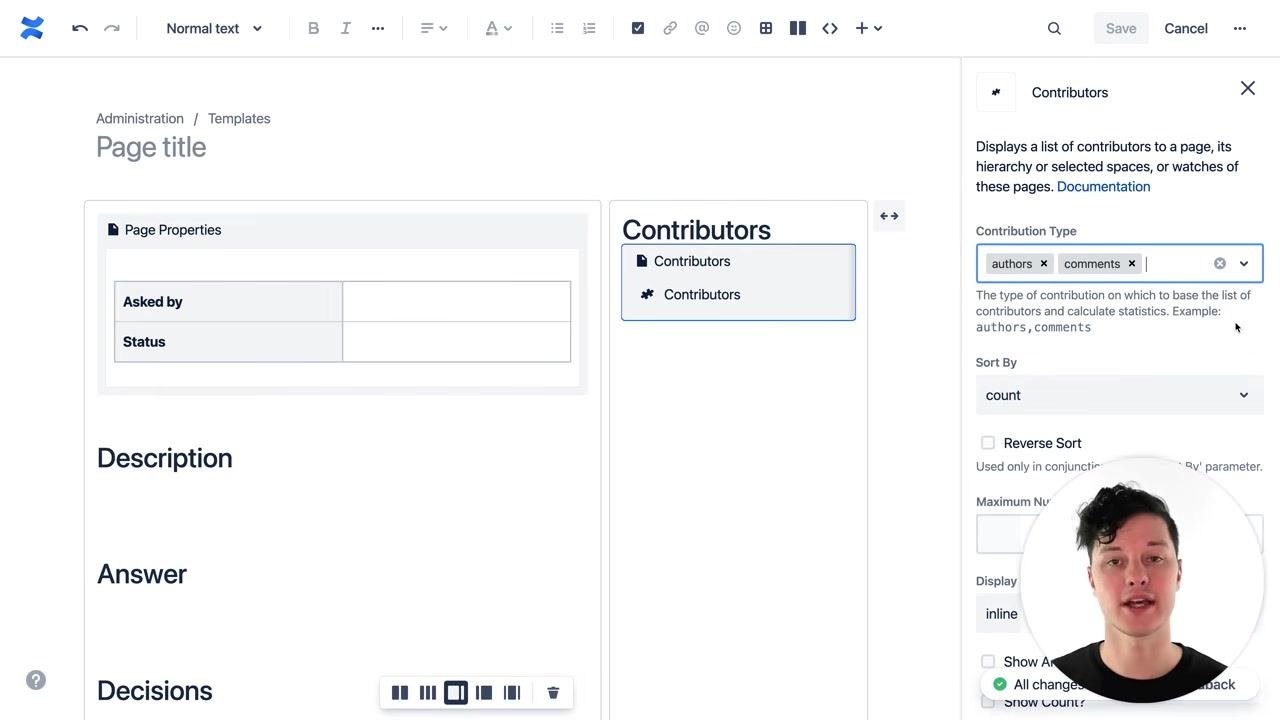Toggle italic formatting

coord(345,28)
